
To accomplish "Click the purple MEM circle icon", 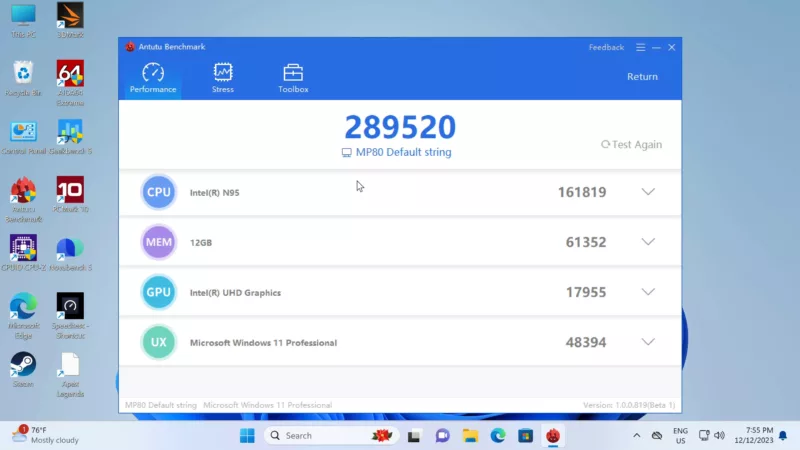I will tap(159, 242).
